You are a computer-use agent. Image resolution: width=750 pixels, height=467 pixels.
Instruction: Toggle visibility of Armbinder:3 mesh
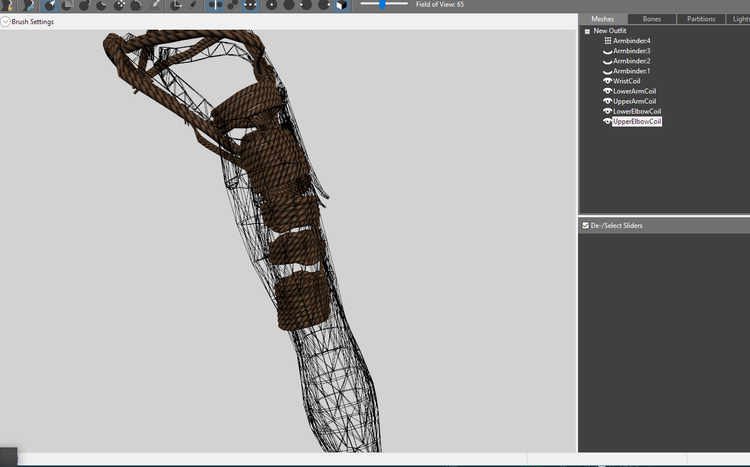[x=607, y=51]
